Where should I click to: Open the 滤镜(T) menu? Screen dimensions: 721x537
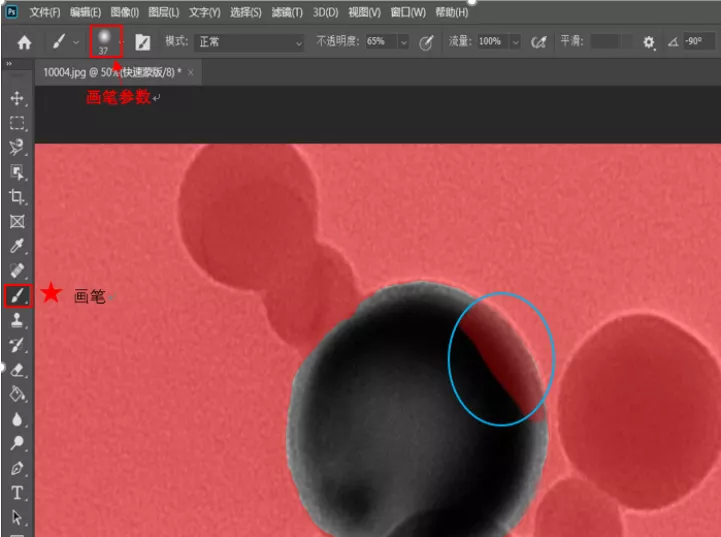tap(287, 12)
